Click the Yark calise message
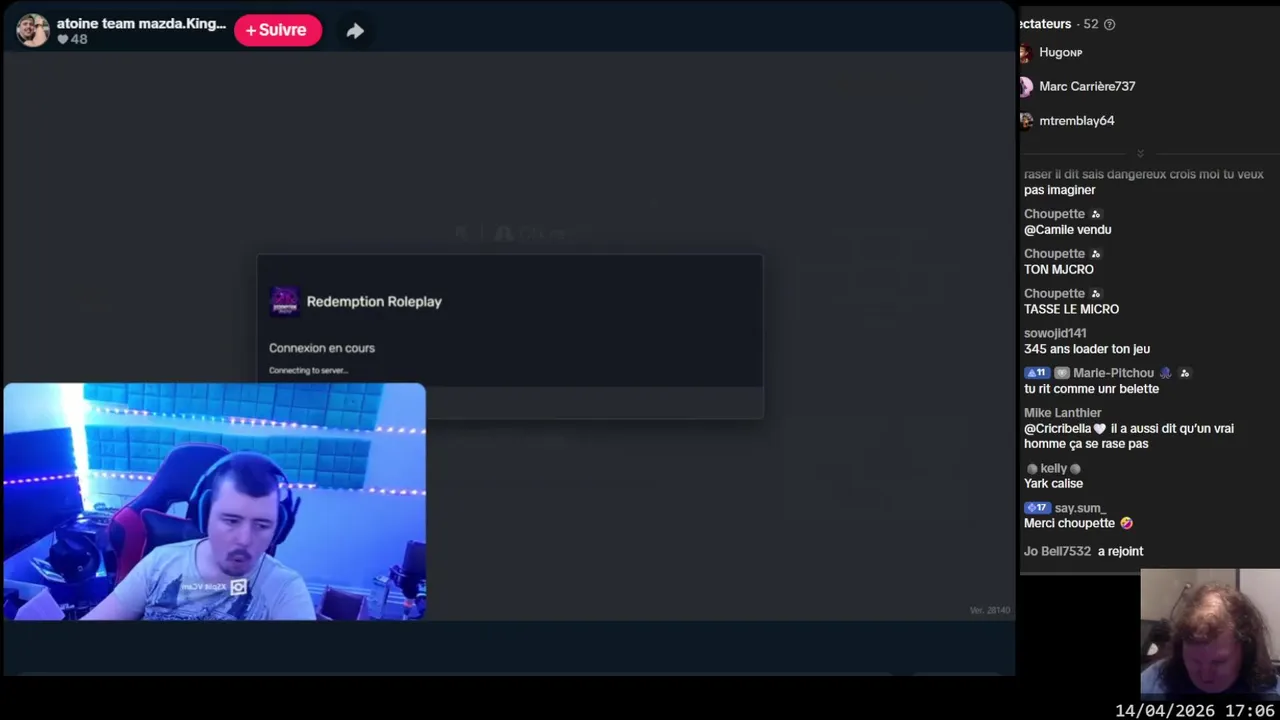 pos(1053,483)
